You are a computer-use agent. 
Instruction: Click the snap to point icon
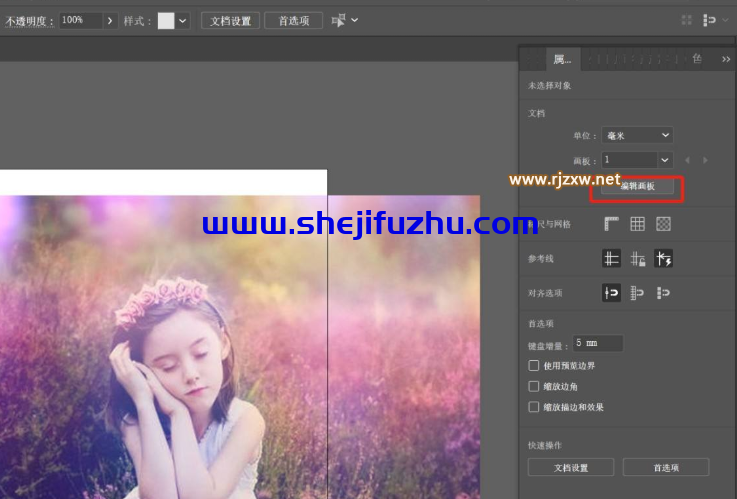pos(611,293)
